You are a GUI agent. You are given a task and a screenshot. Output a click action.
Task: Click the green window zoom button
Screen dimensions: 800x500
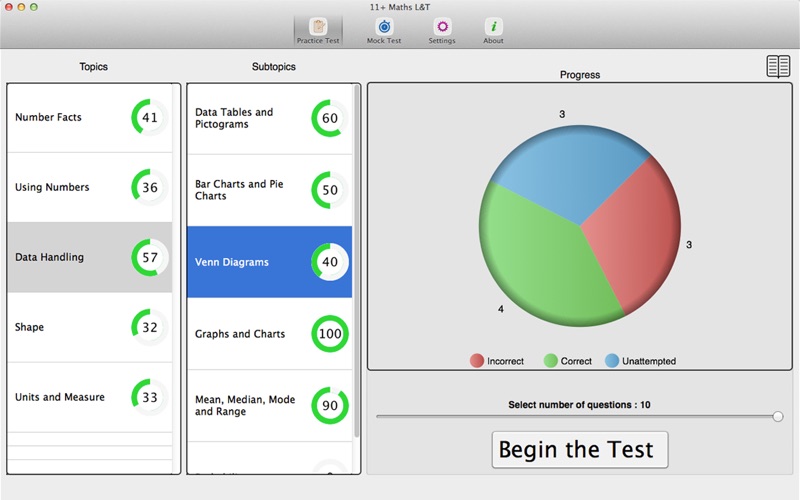tap(34, 7)
